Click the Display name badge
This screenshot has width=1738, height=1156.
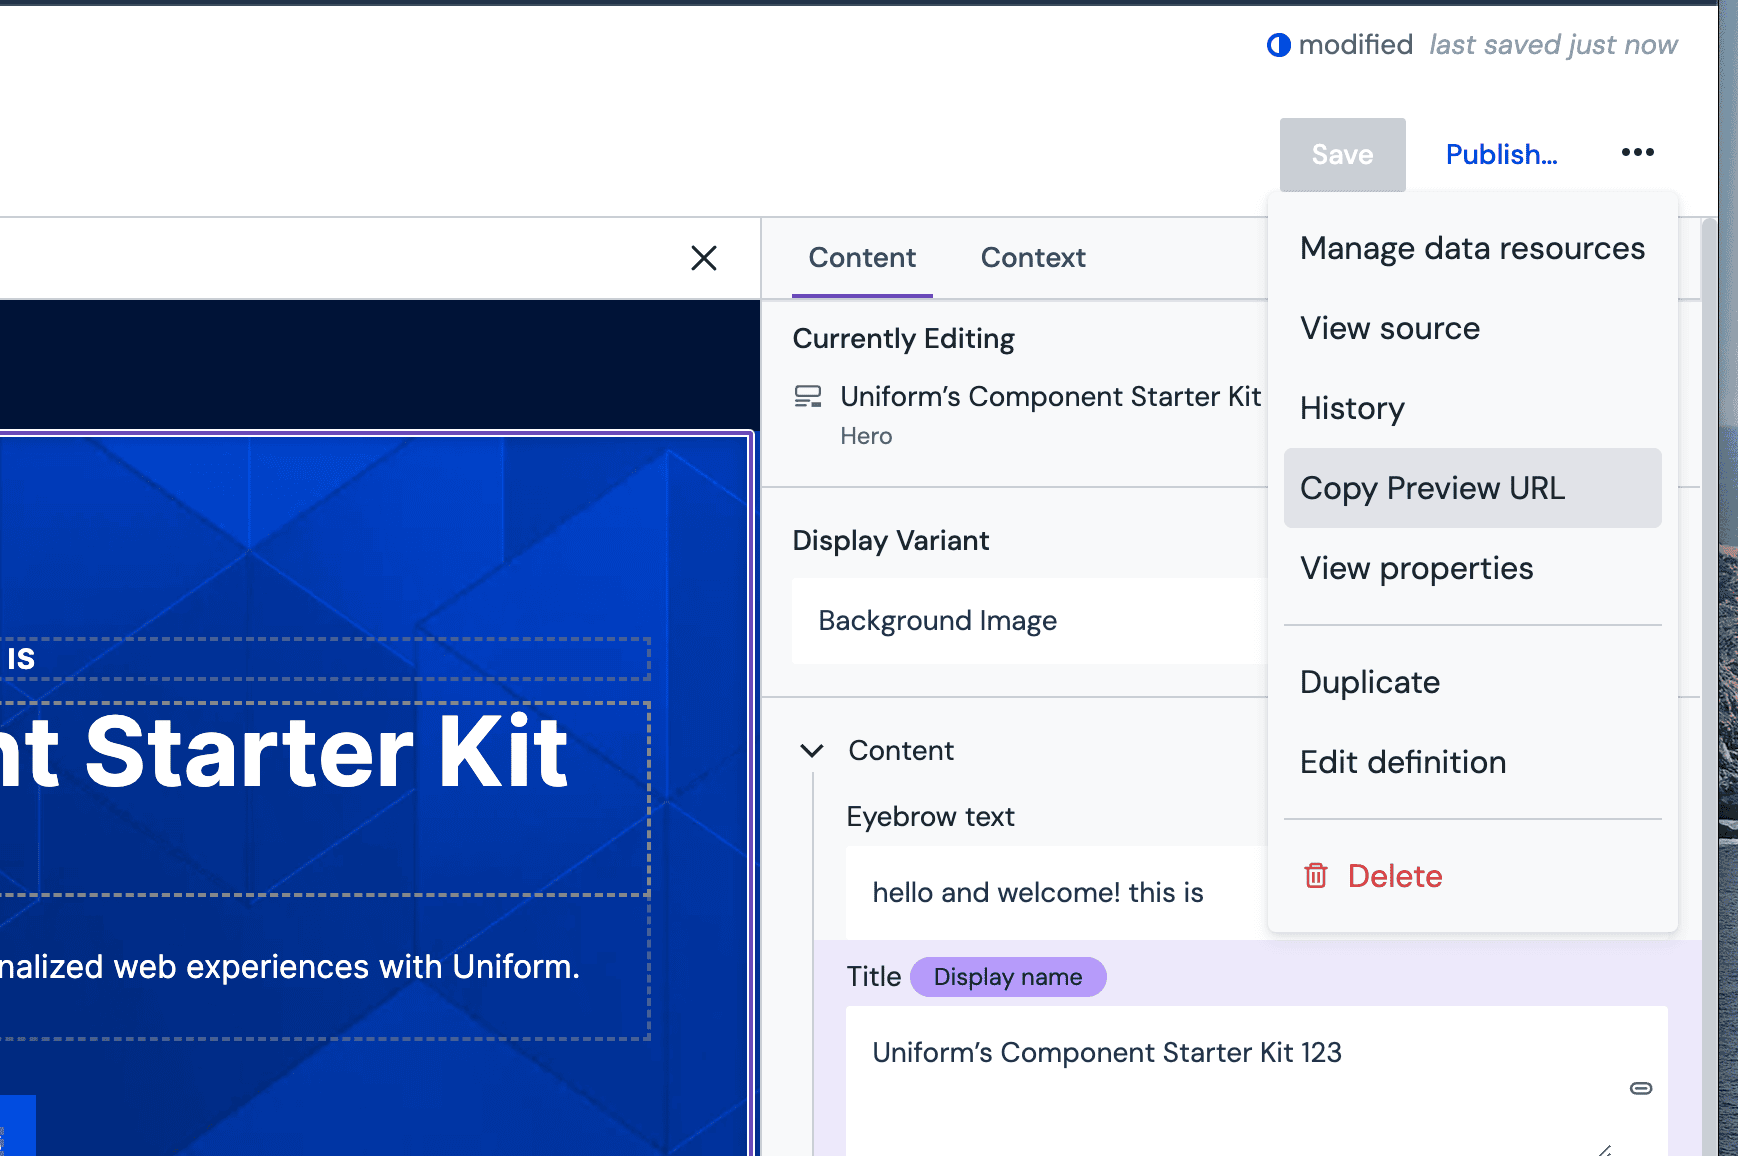point(1008,977)
